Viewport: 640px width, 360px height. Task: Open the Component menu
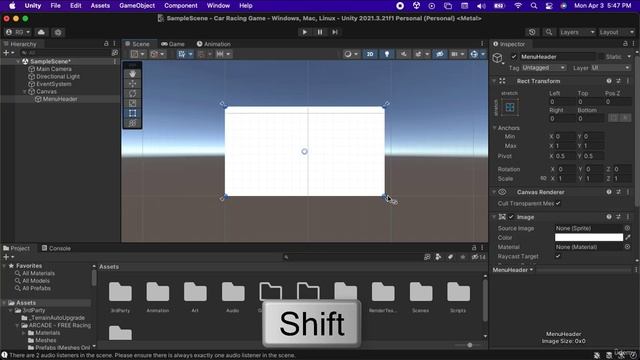pyautogui.click(x=180, y=6)
